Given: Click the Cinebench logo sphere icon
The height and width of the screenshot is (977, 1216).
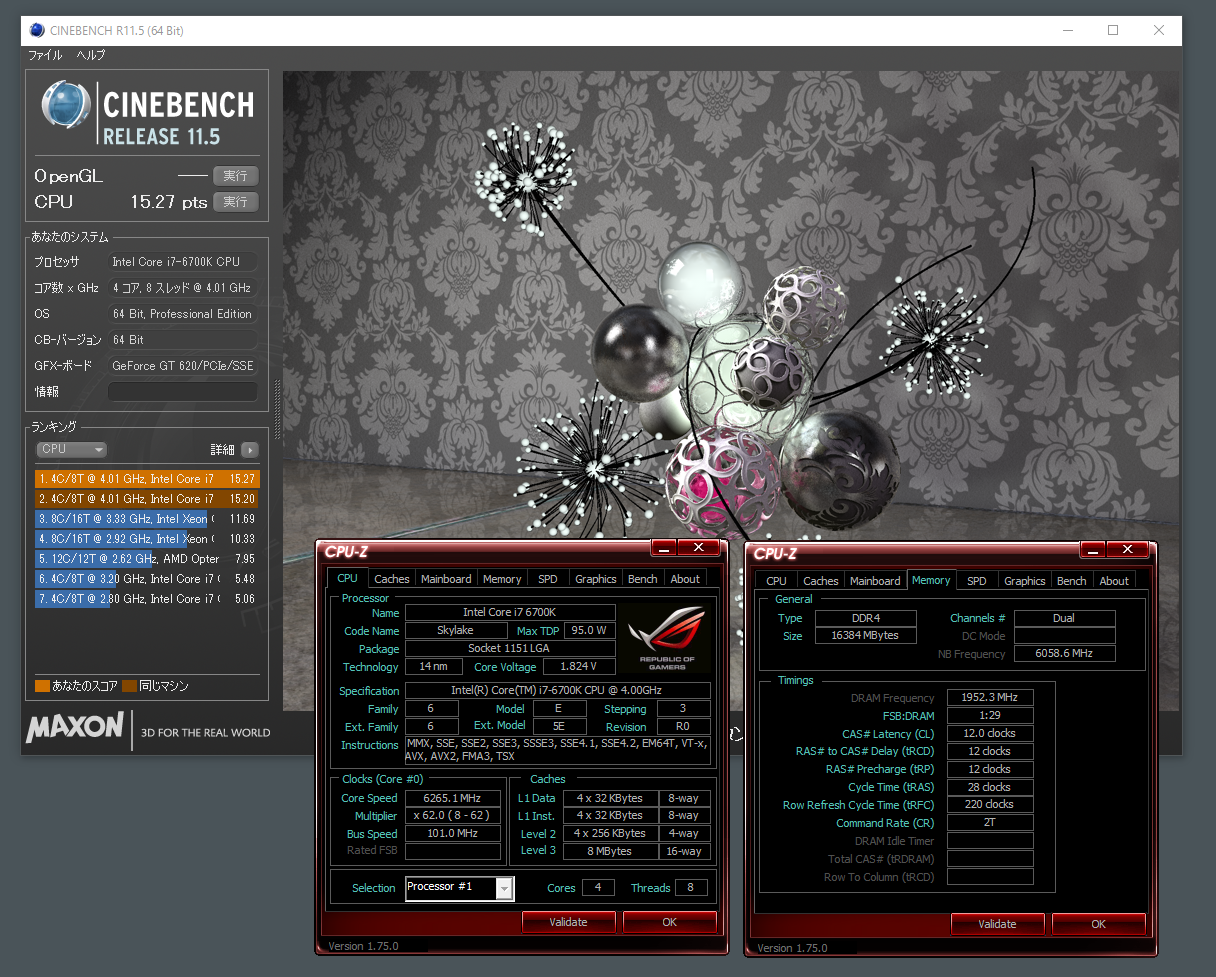Looking at the screenshot, I should [68, 106].
